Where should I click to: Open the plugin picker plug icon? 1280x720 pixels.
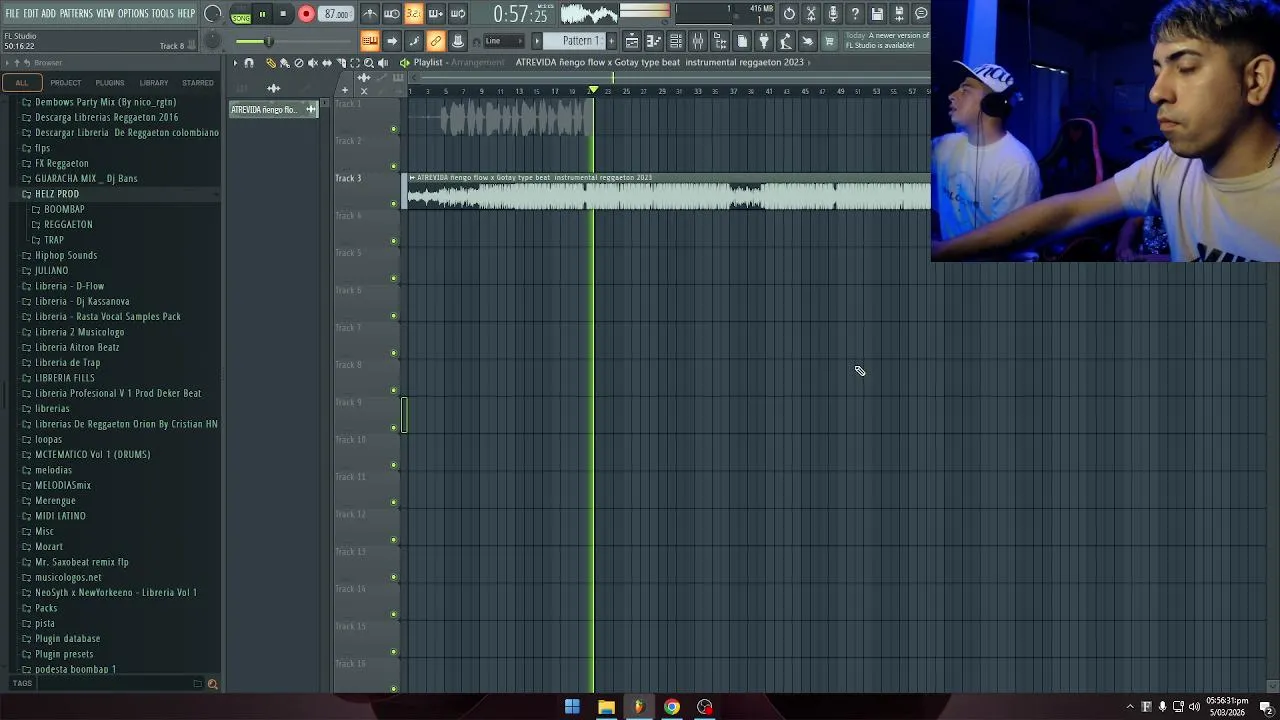click(x=764, y=41)
